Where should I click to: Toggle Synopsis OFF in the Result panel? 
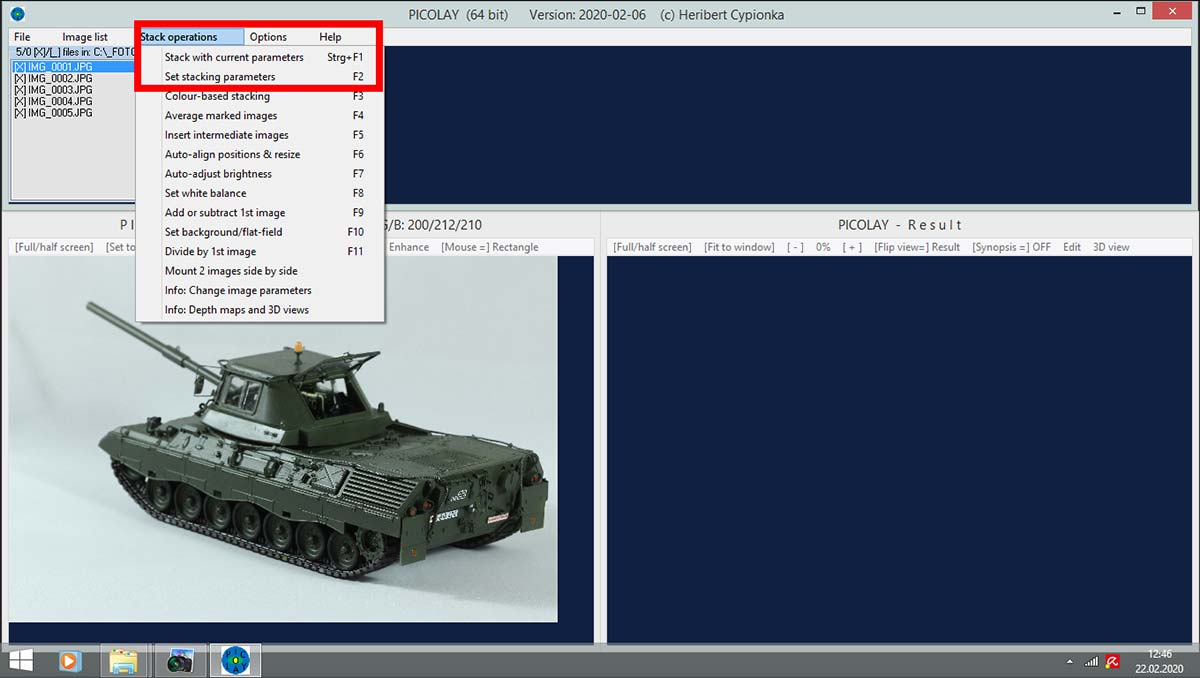click(1011, 247)
